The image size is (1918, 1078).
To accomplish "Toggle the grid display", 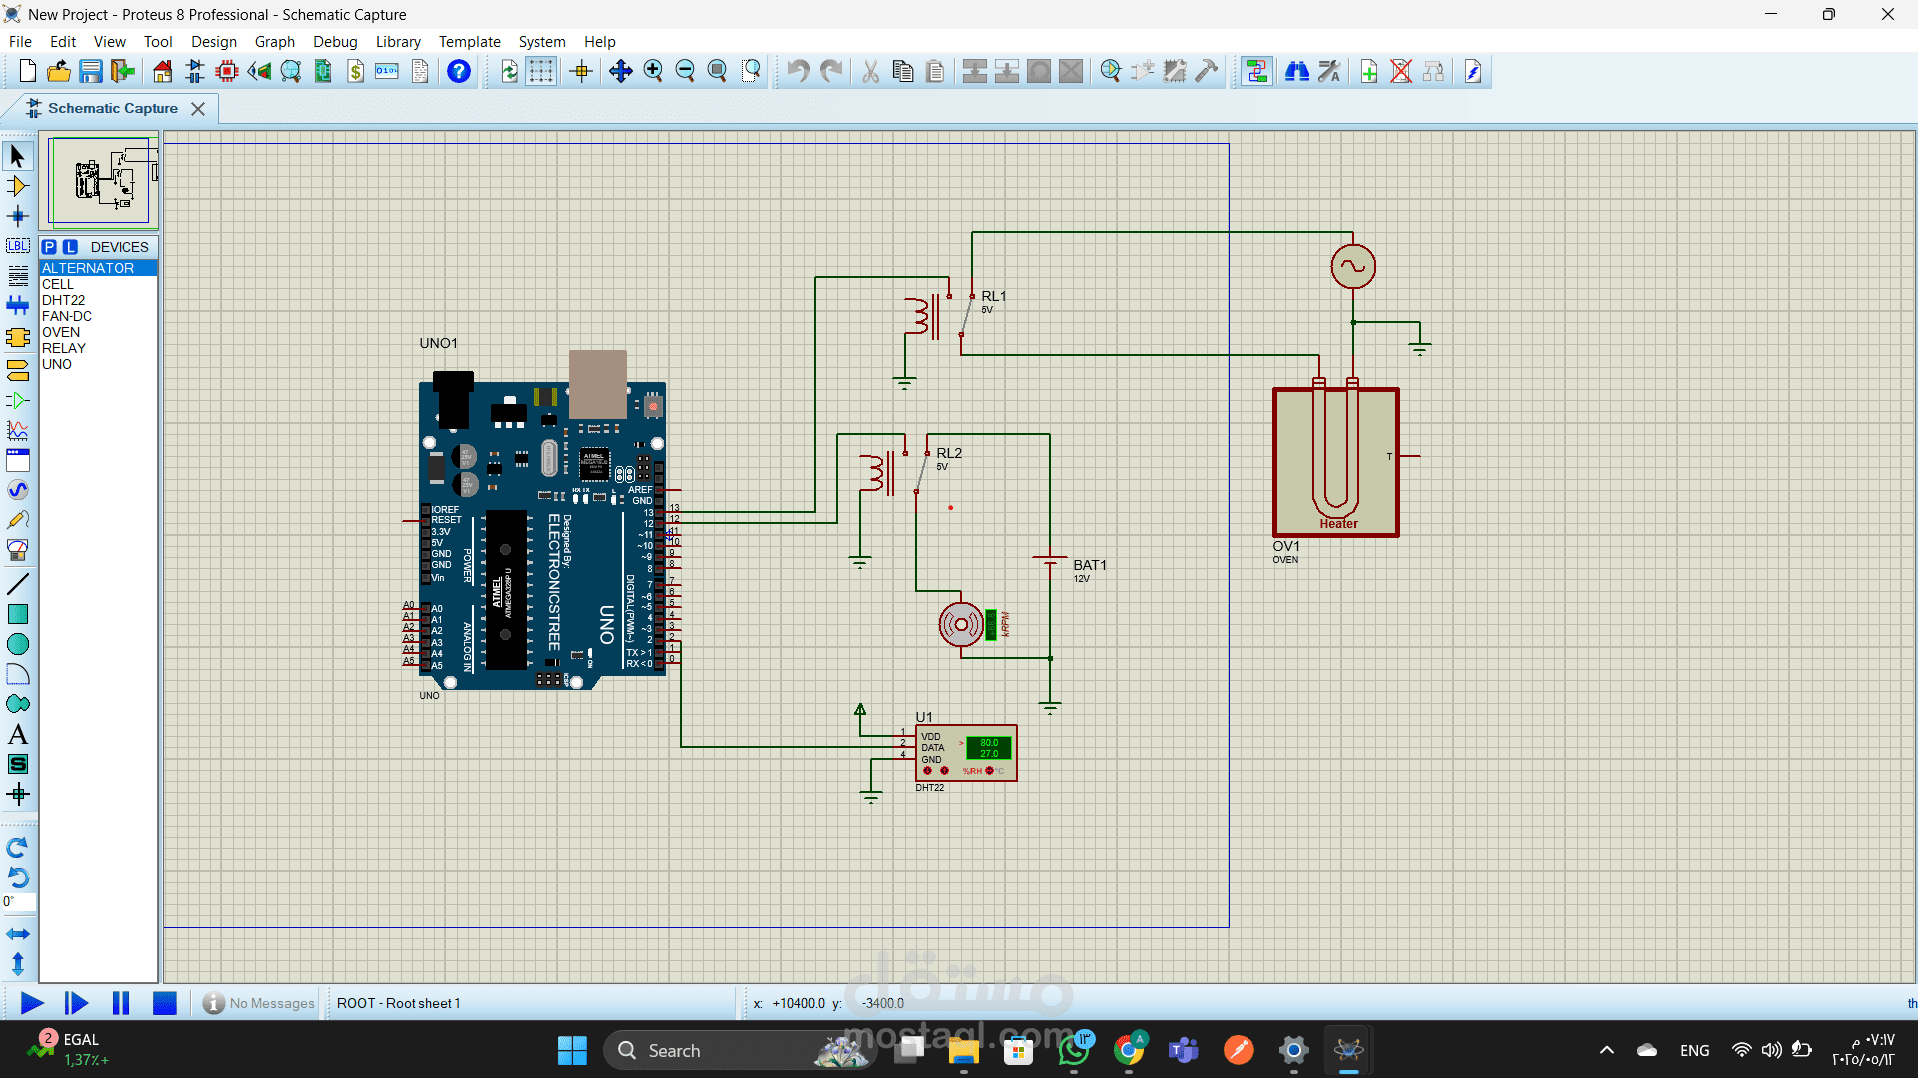I will pyautogui.click(x=541, y=71).
